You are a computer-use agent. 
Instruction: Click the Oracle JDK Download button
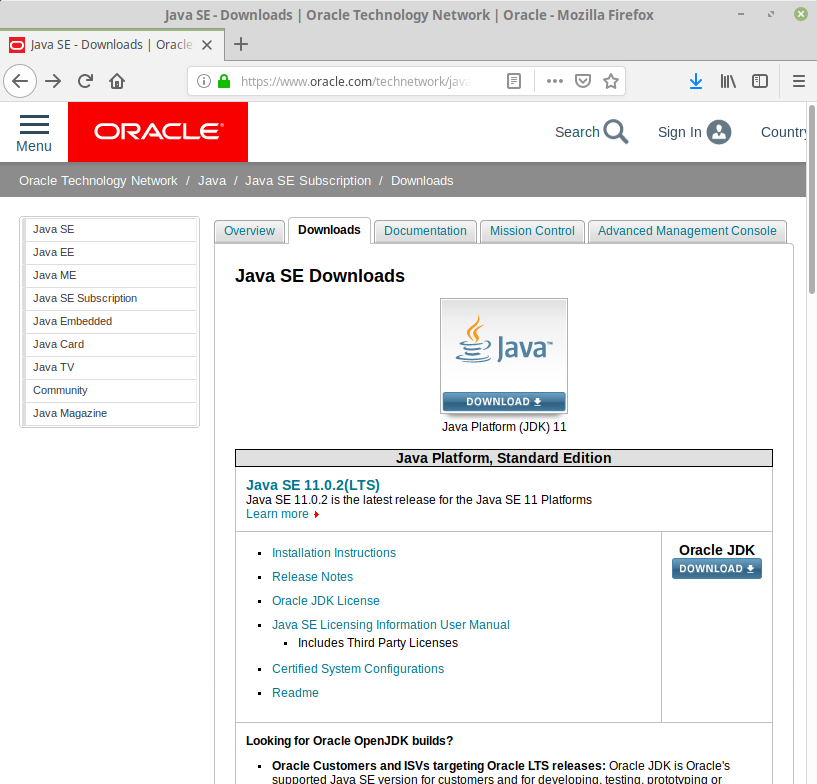(x=717, y=569)
